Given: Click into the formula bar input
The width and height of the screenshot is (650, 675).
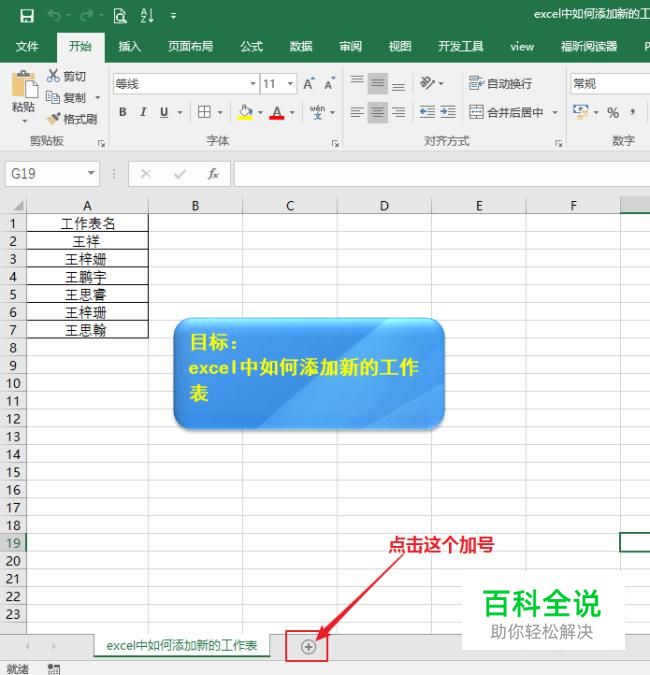Looking at the screenshot, I should pyautogui.click(x=442, y=174).
